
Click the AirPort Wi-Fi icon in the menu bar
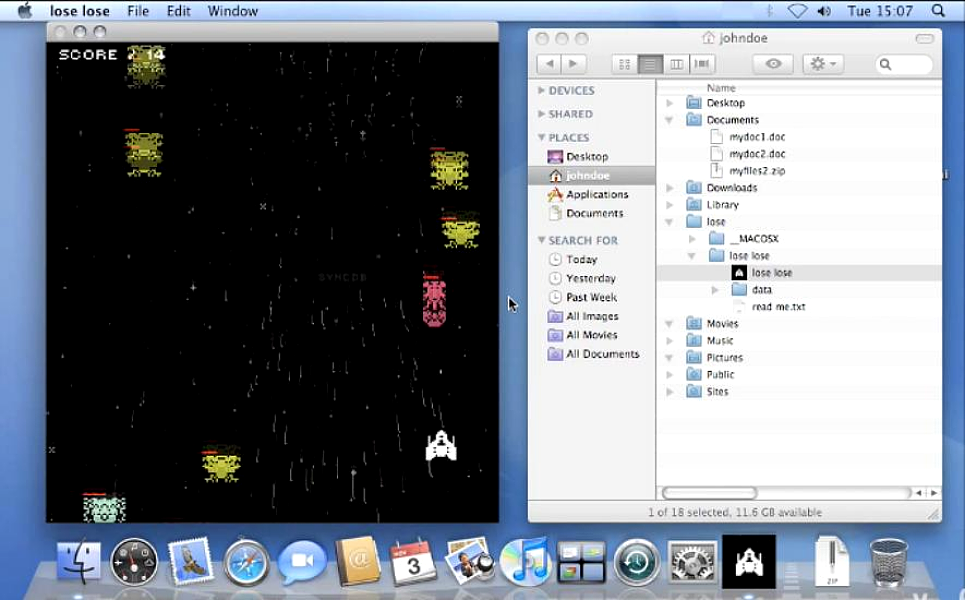pos(798,11)
